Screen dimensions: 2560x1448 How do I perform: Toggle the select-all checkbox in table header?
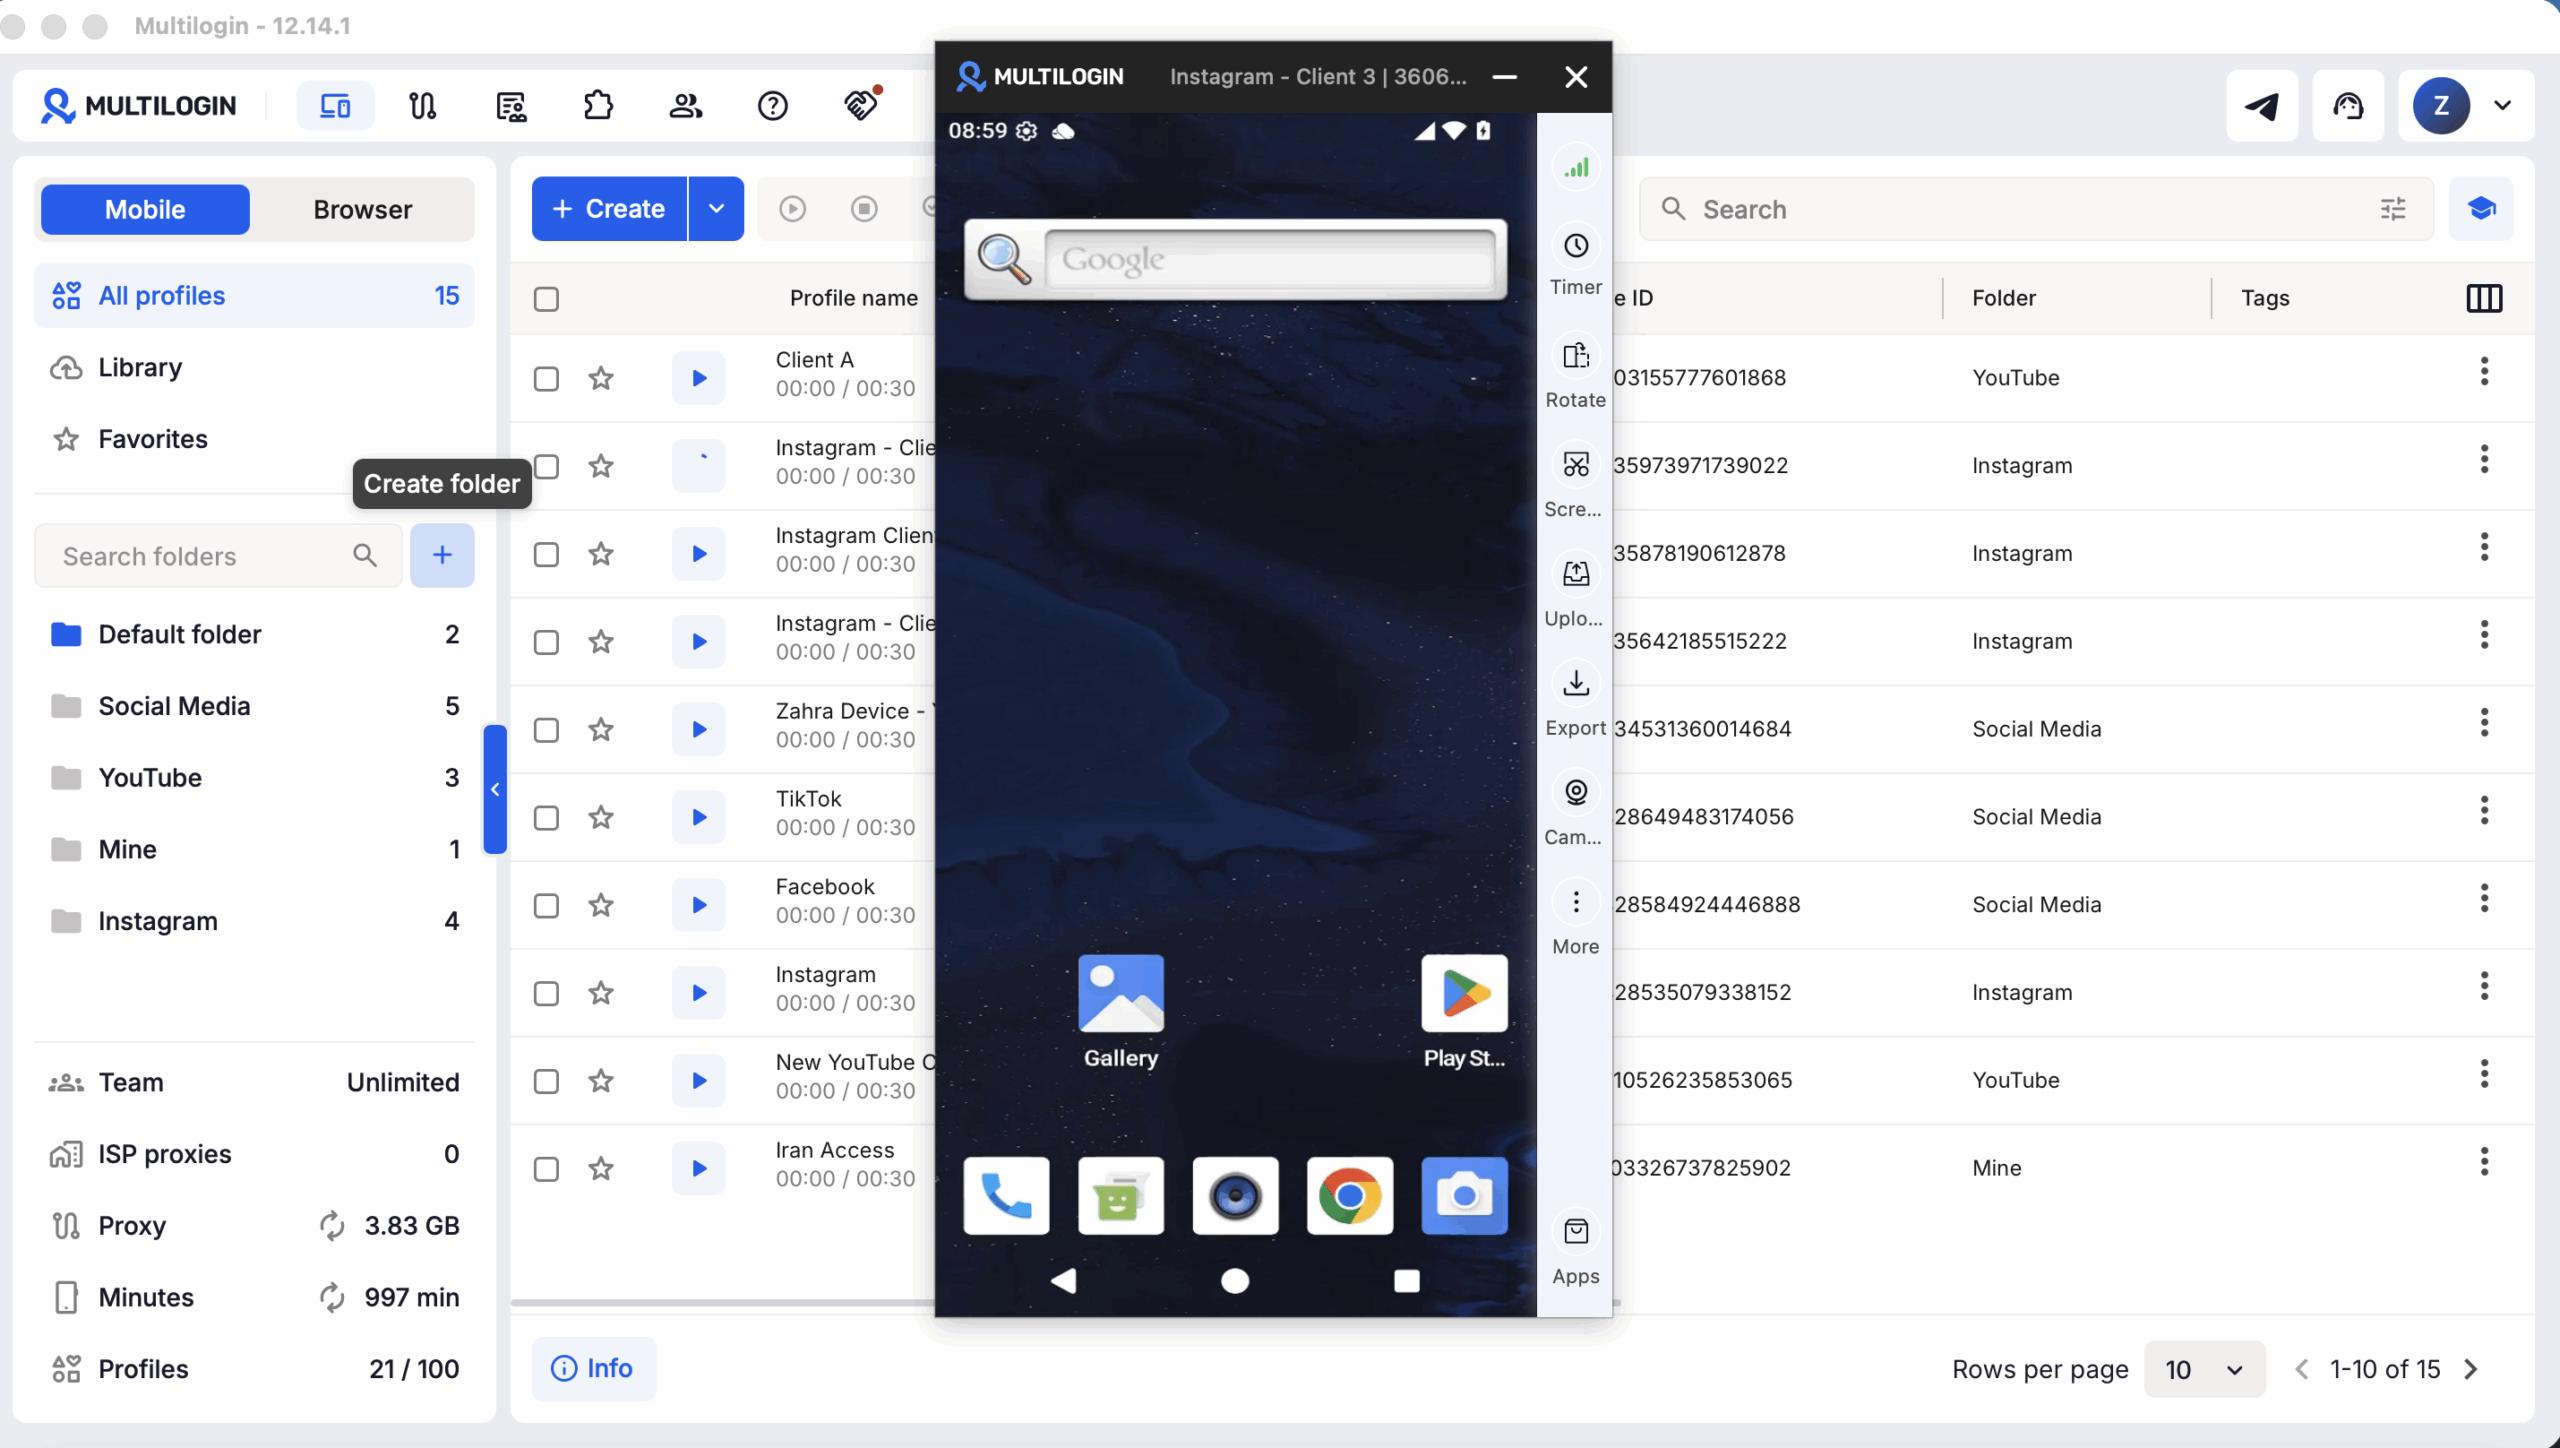tap(546, 299)
